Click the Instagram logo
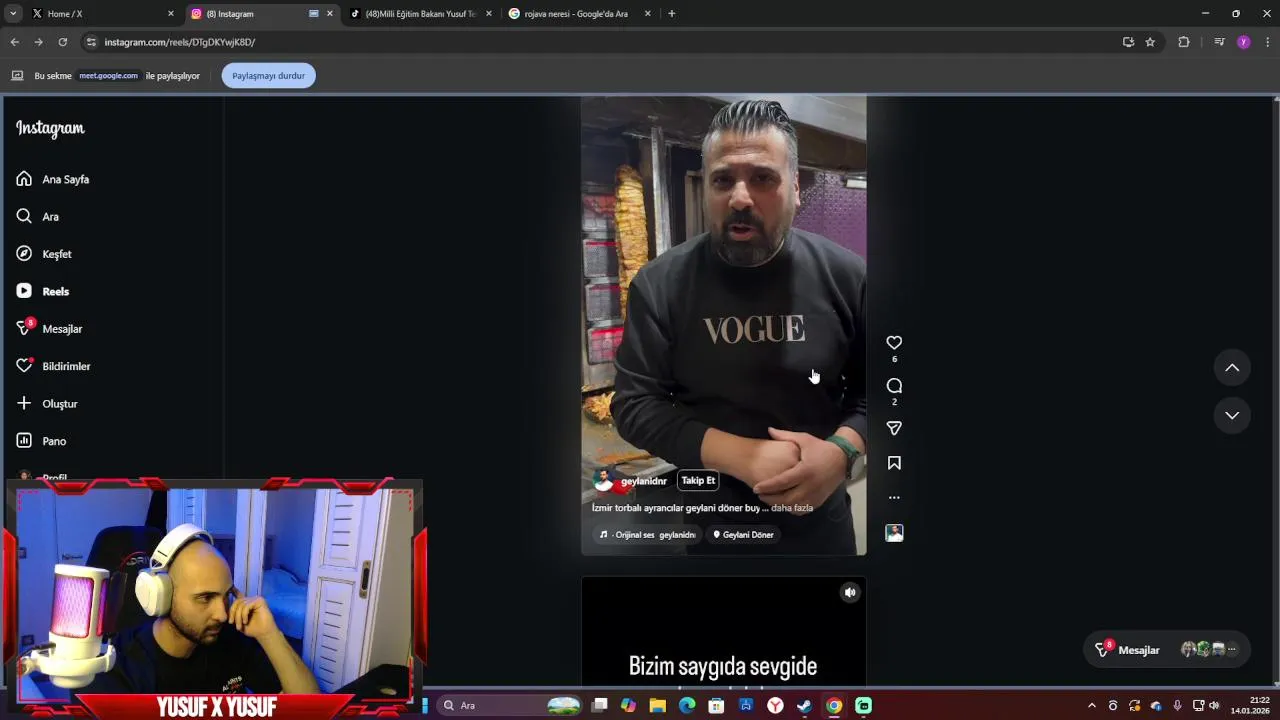Screen dimensions: 1280x720 click(50, 128)
